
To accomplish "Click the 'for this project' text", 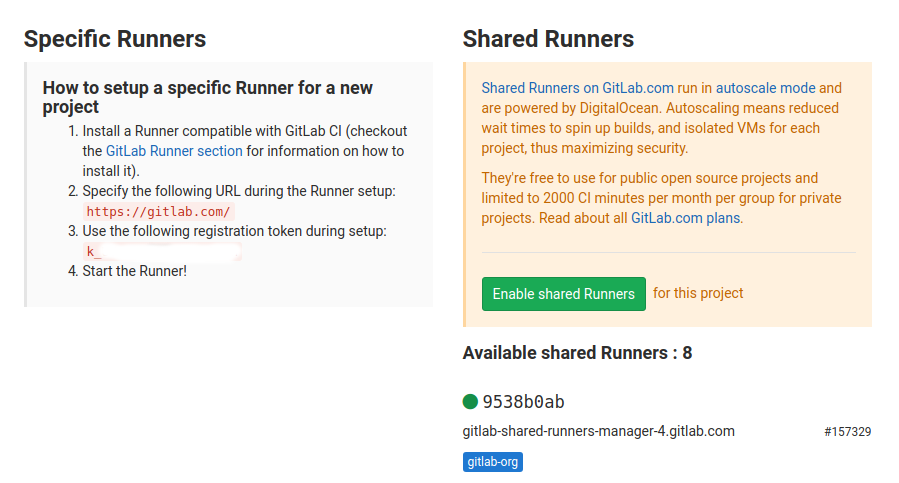I will click(698, 293).
